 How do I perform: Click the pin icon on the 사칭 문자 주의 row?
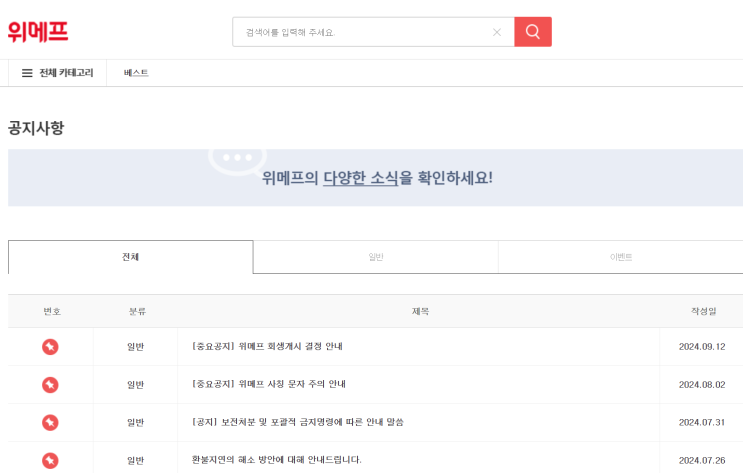50,385
